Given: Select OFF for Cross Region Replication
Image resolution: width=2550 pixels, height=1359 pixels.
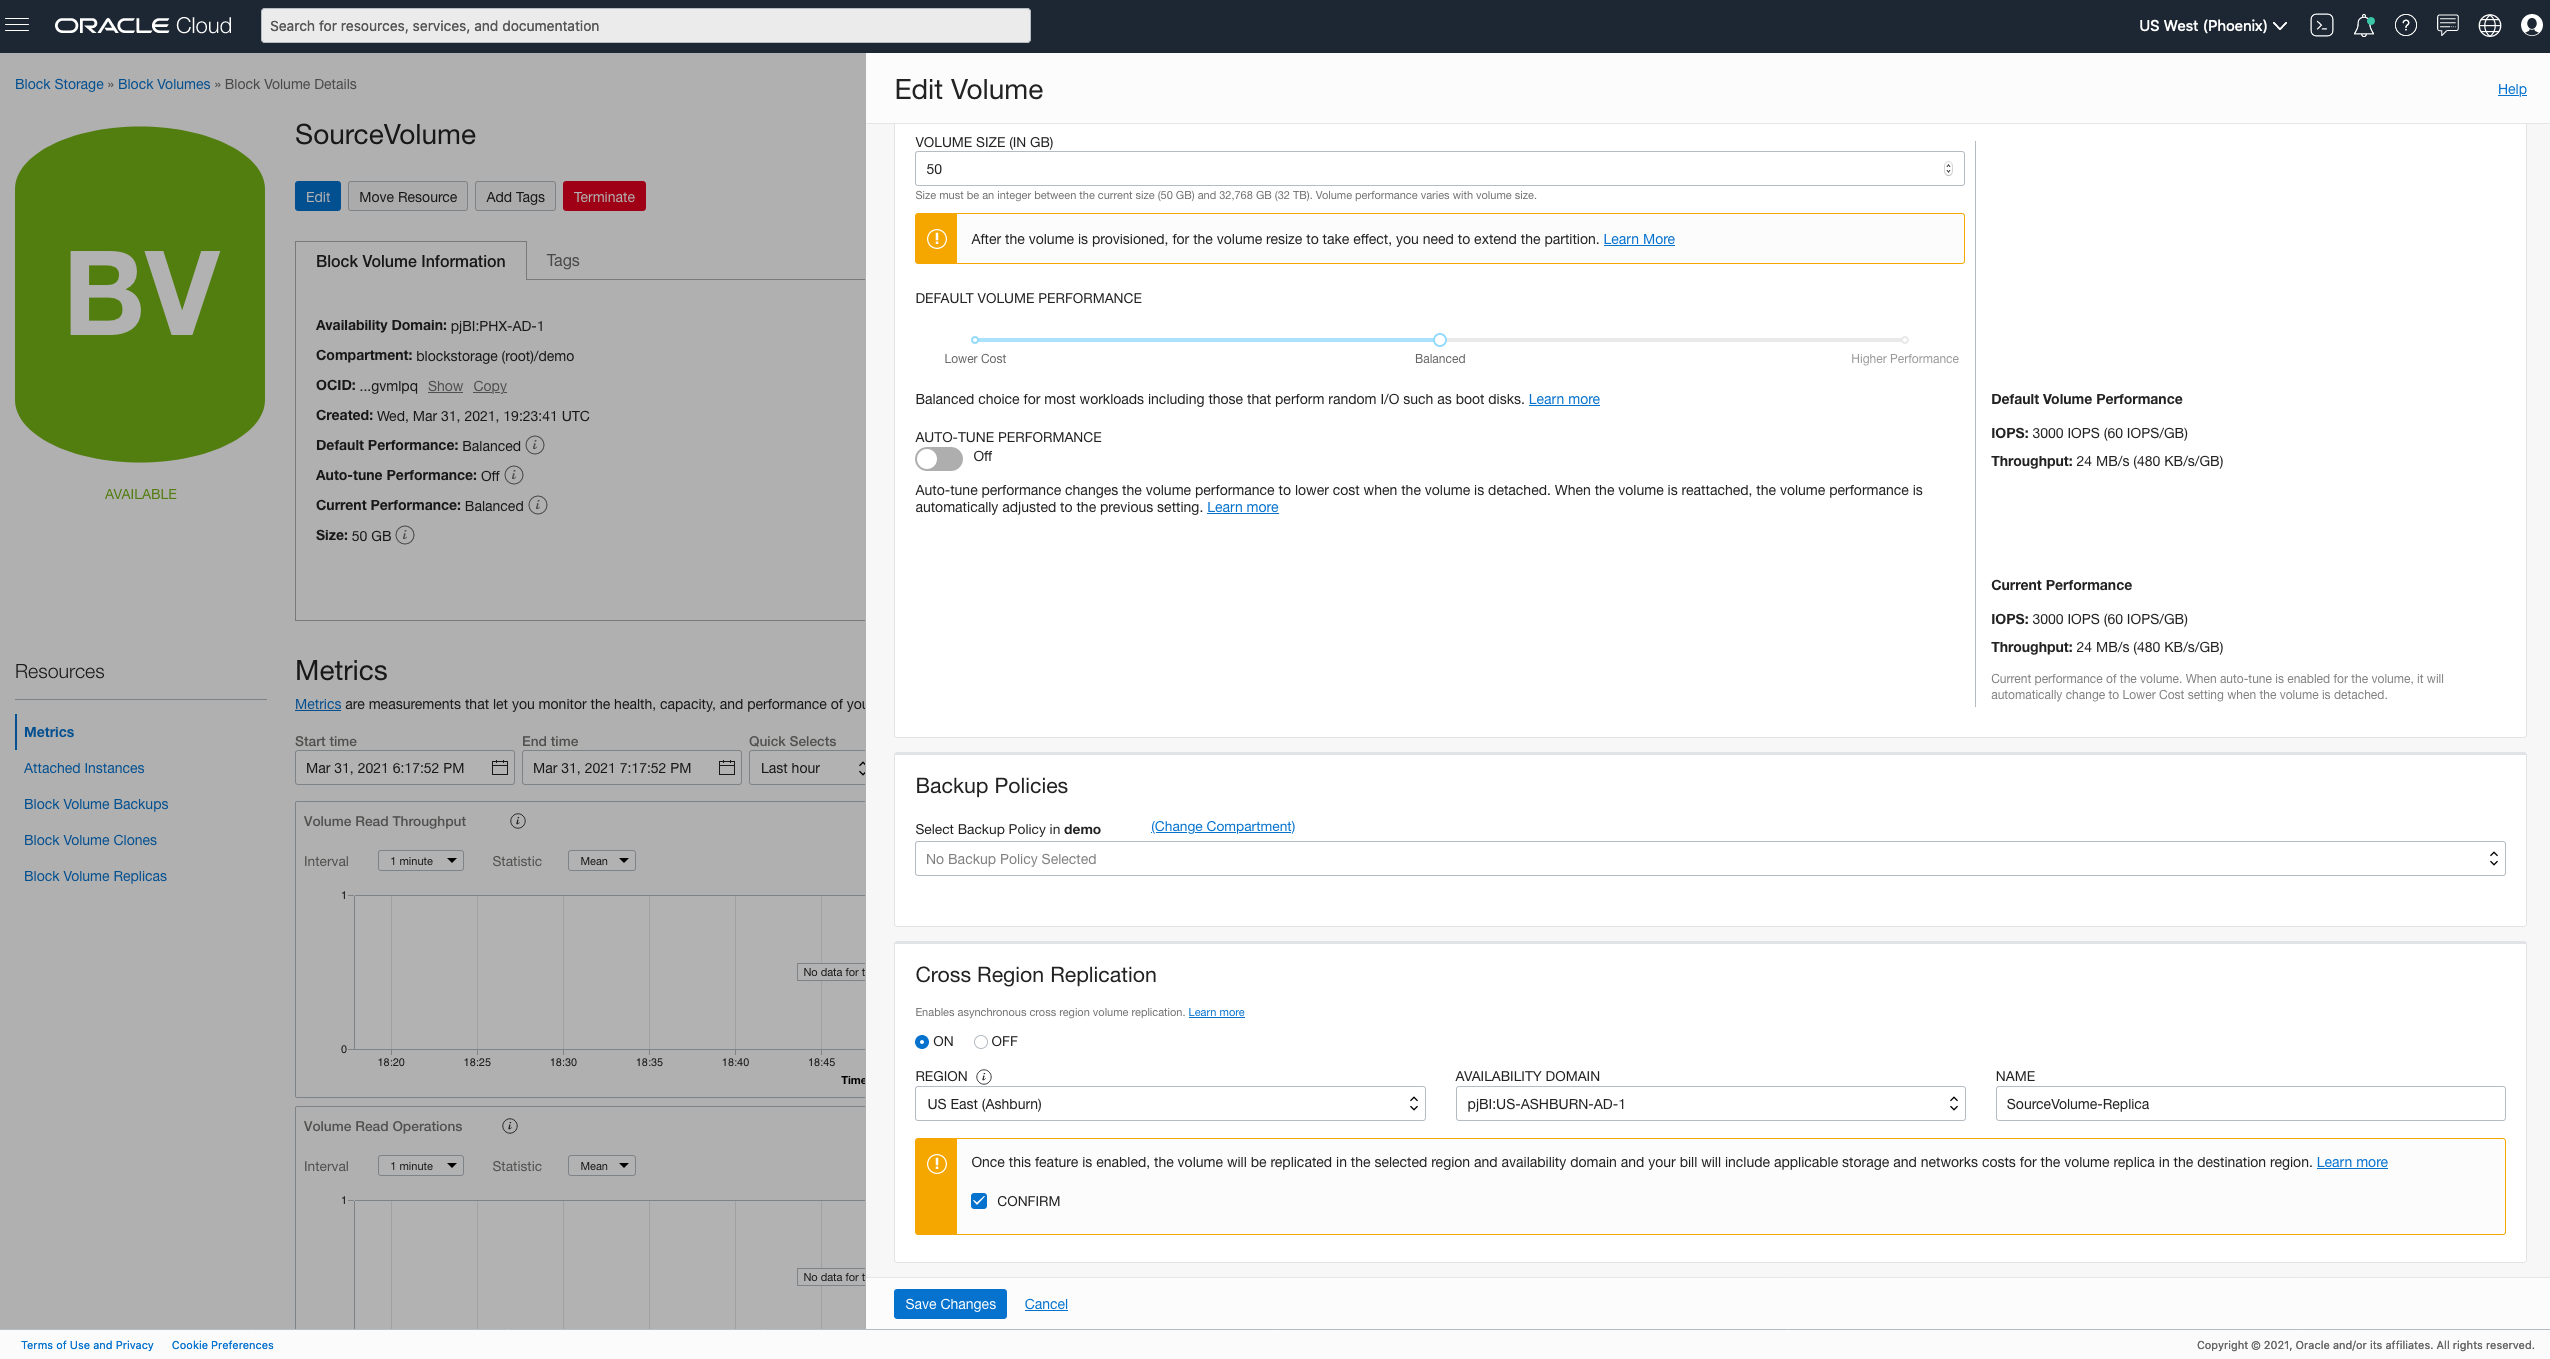Looking at the screenshot, I should pyautogui.click(x=981, y=1042).
